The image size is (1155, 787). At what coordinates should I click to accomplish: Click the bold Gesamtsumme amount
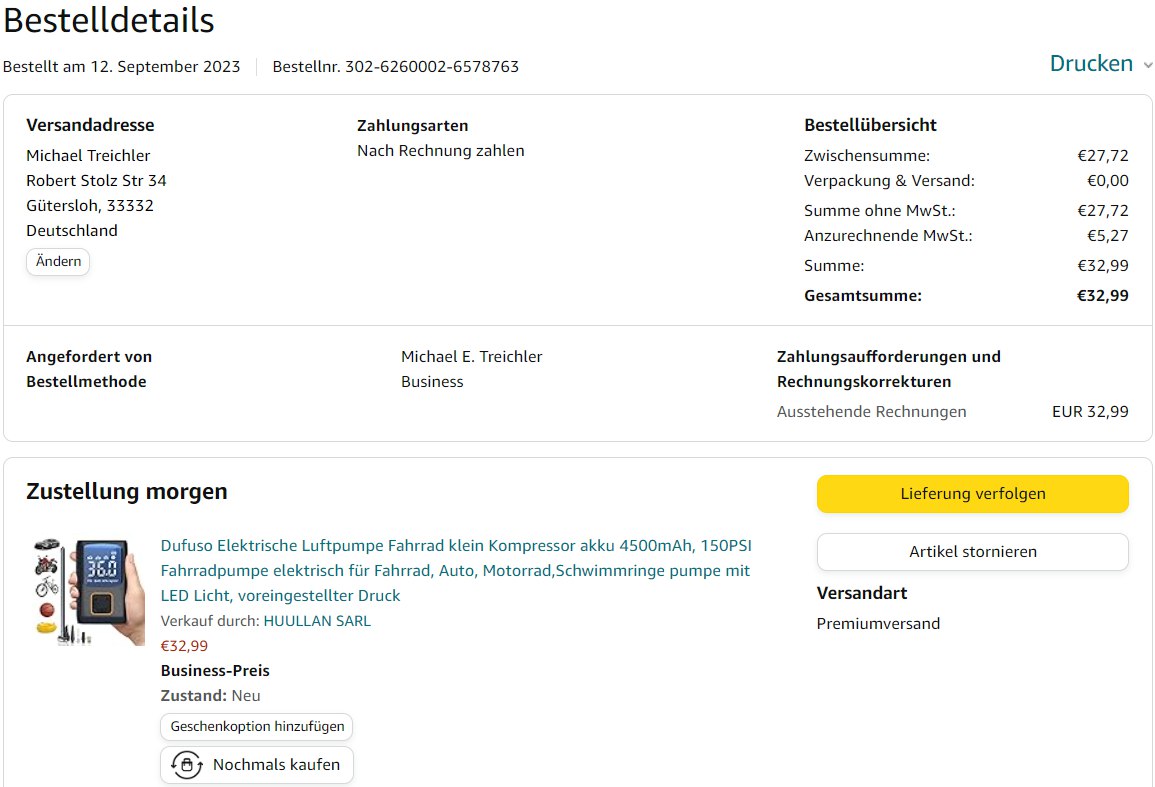1102,296
